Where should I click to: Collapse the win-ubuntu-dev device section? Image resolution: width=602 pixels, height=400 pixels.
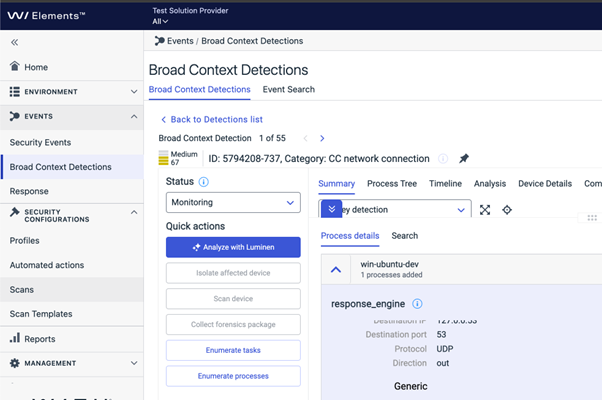[x=336, y=269]
